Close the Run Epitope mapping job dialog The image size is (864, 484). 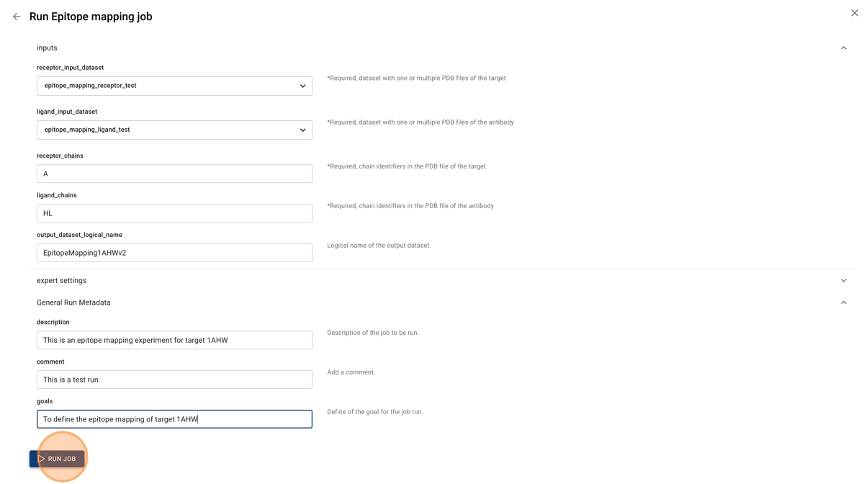point(853,12)
